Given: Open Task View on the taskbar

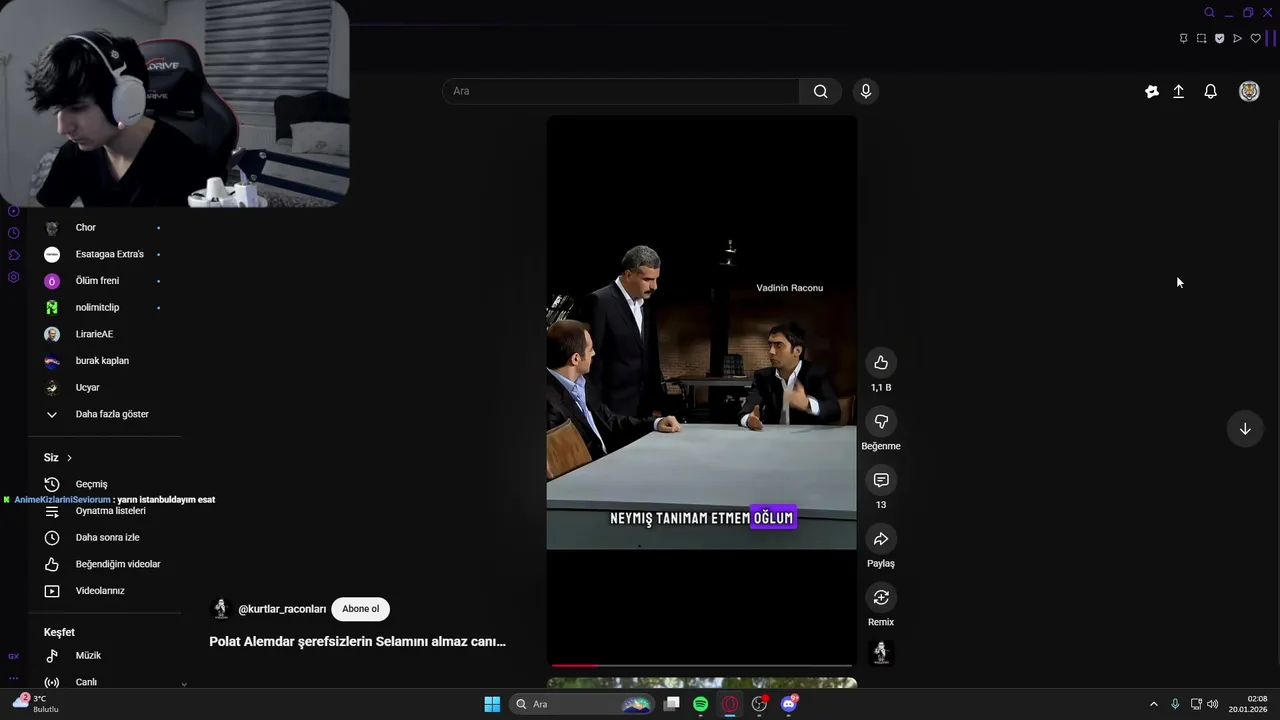Looking at the screenshot, I should click(672, 704).
